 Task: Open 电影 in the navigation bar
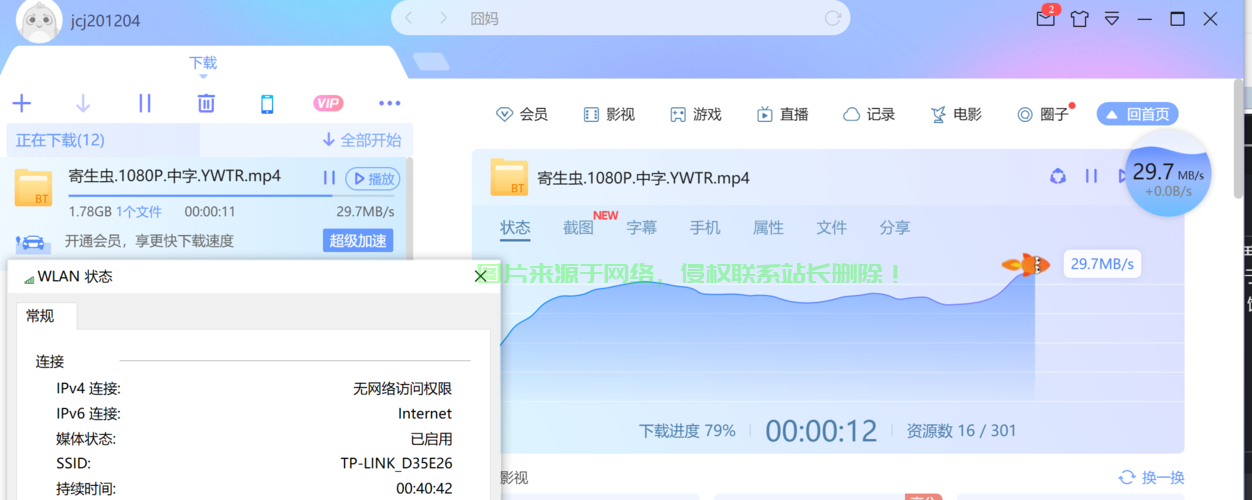point(956,114)
